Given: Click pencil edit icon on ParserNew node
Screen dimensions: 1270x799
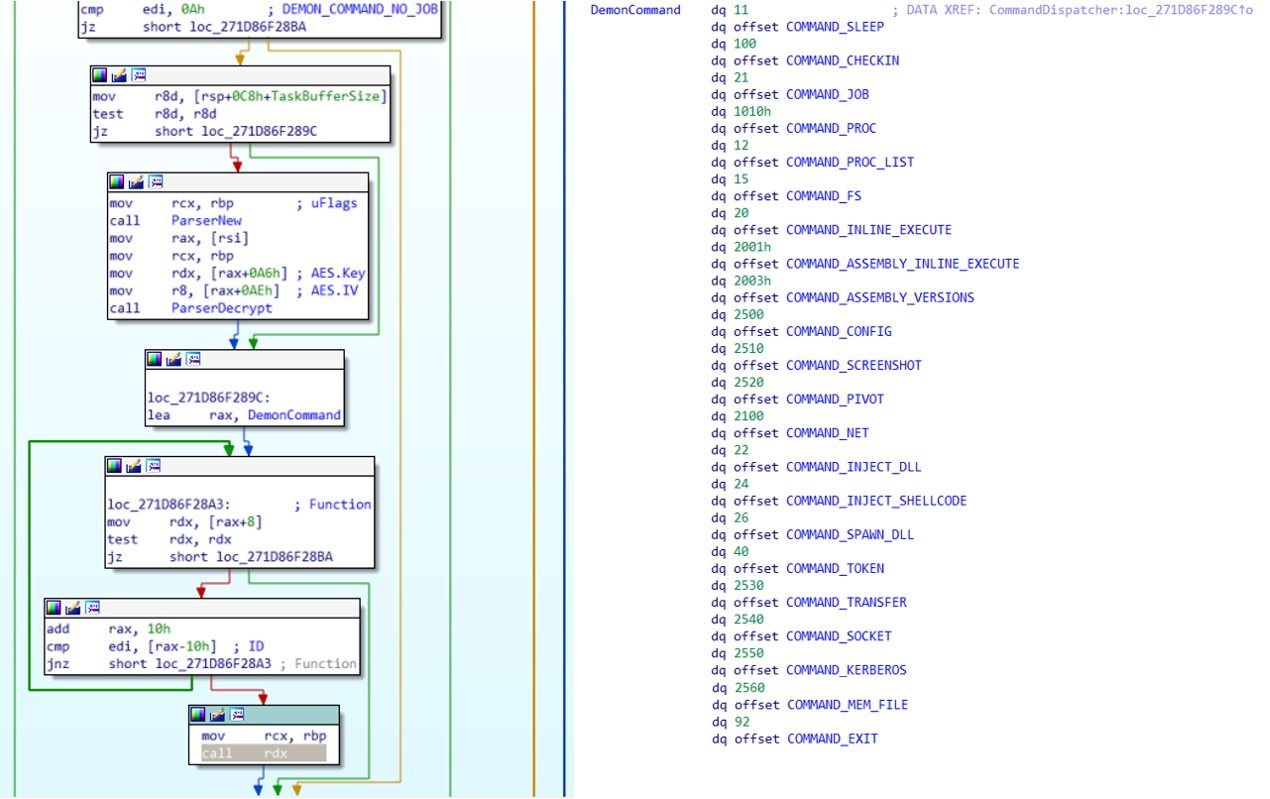Looking at the screenshot, I should [x=137, y=182].
